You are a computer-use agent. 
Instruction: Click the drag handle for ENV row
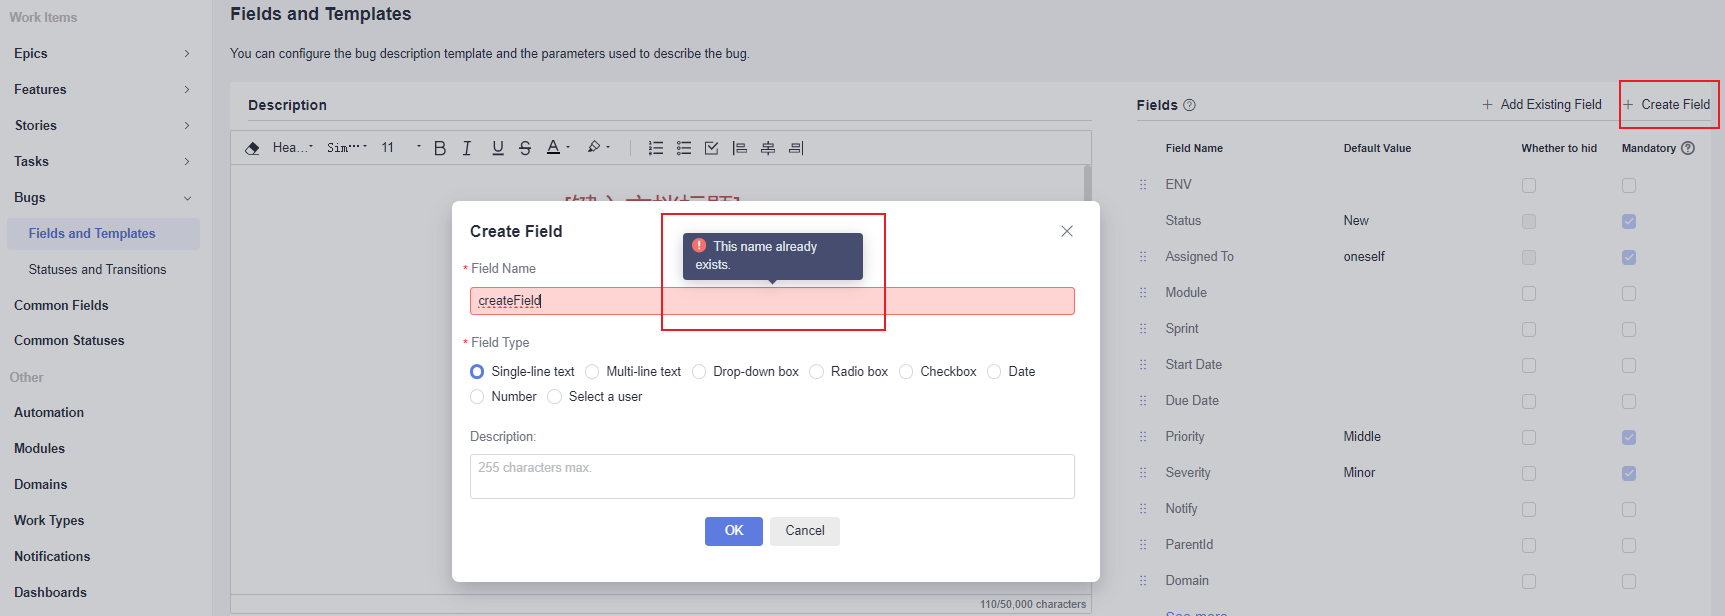coord(1143,185)
